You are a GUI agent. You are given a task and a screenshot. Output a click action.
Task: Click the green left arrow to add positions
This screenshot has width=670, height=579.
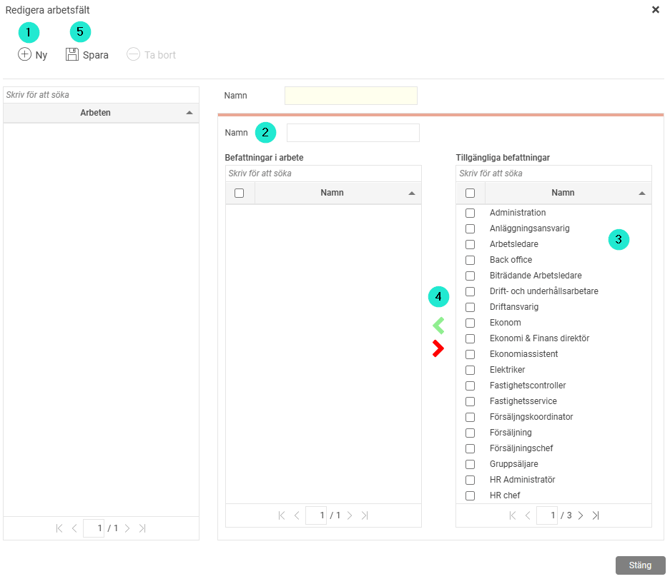pyautogui.click(x=438, y=325)
